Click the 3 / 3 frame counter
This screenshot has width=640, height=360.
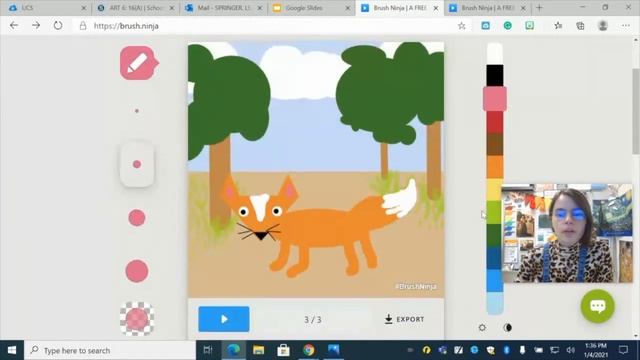pos(313,320)
